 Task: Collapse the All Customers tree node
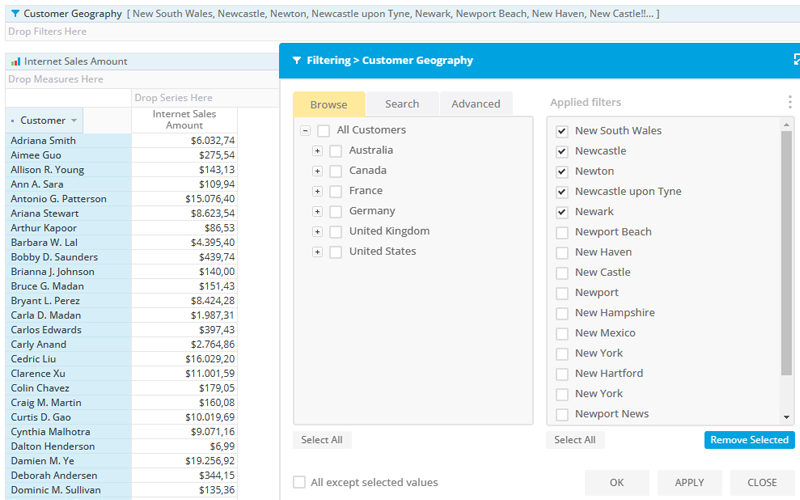point(305,131)
